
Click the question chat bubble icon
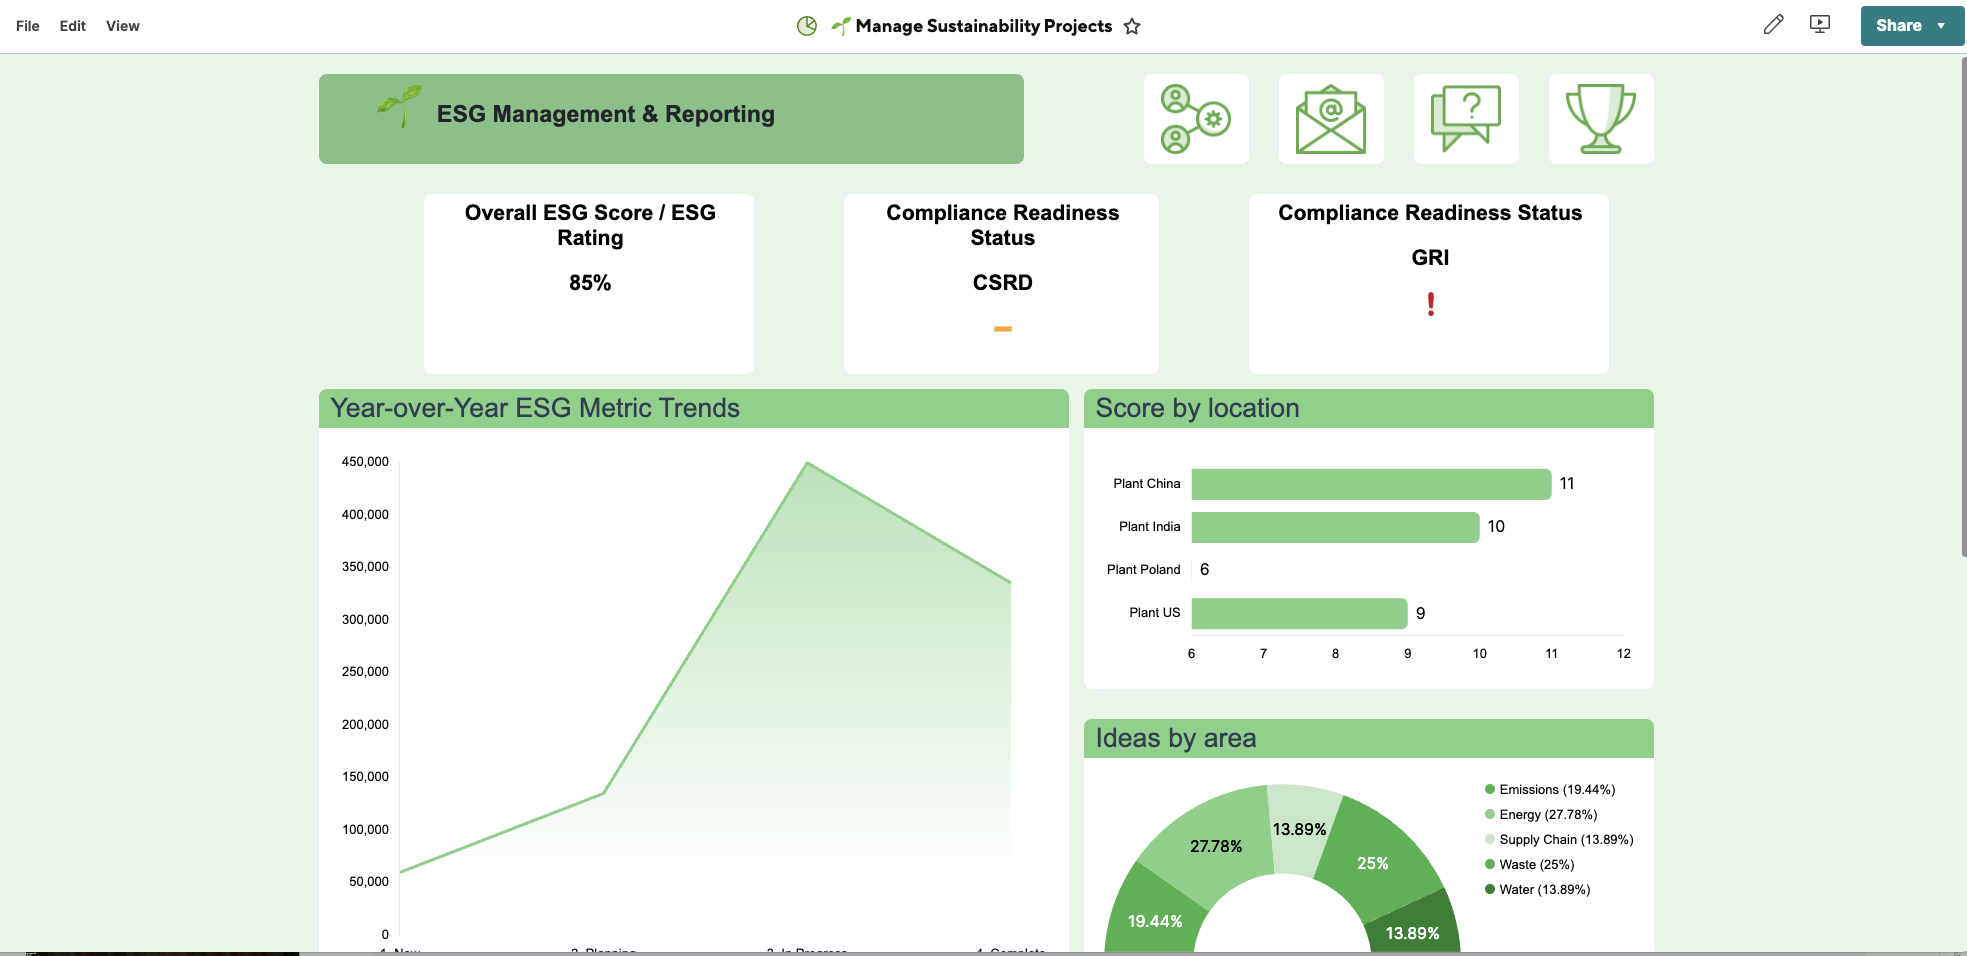click(x=1465, y=119)
